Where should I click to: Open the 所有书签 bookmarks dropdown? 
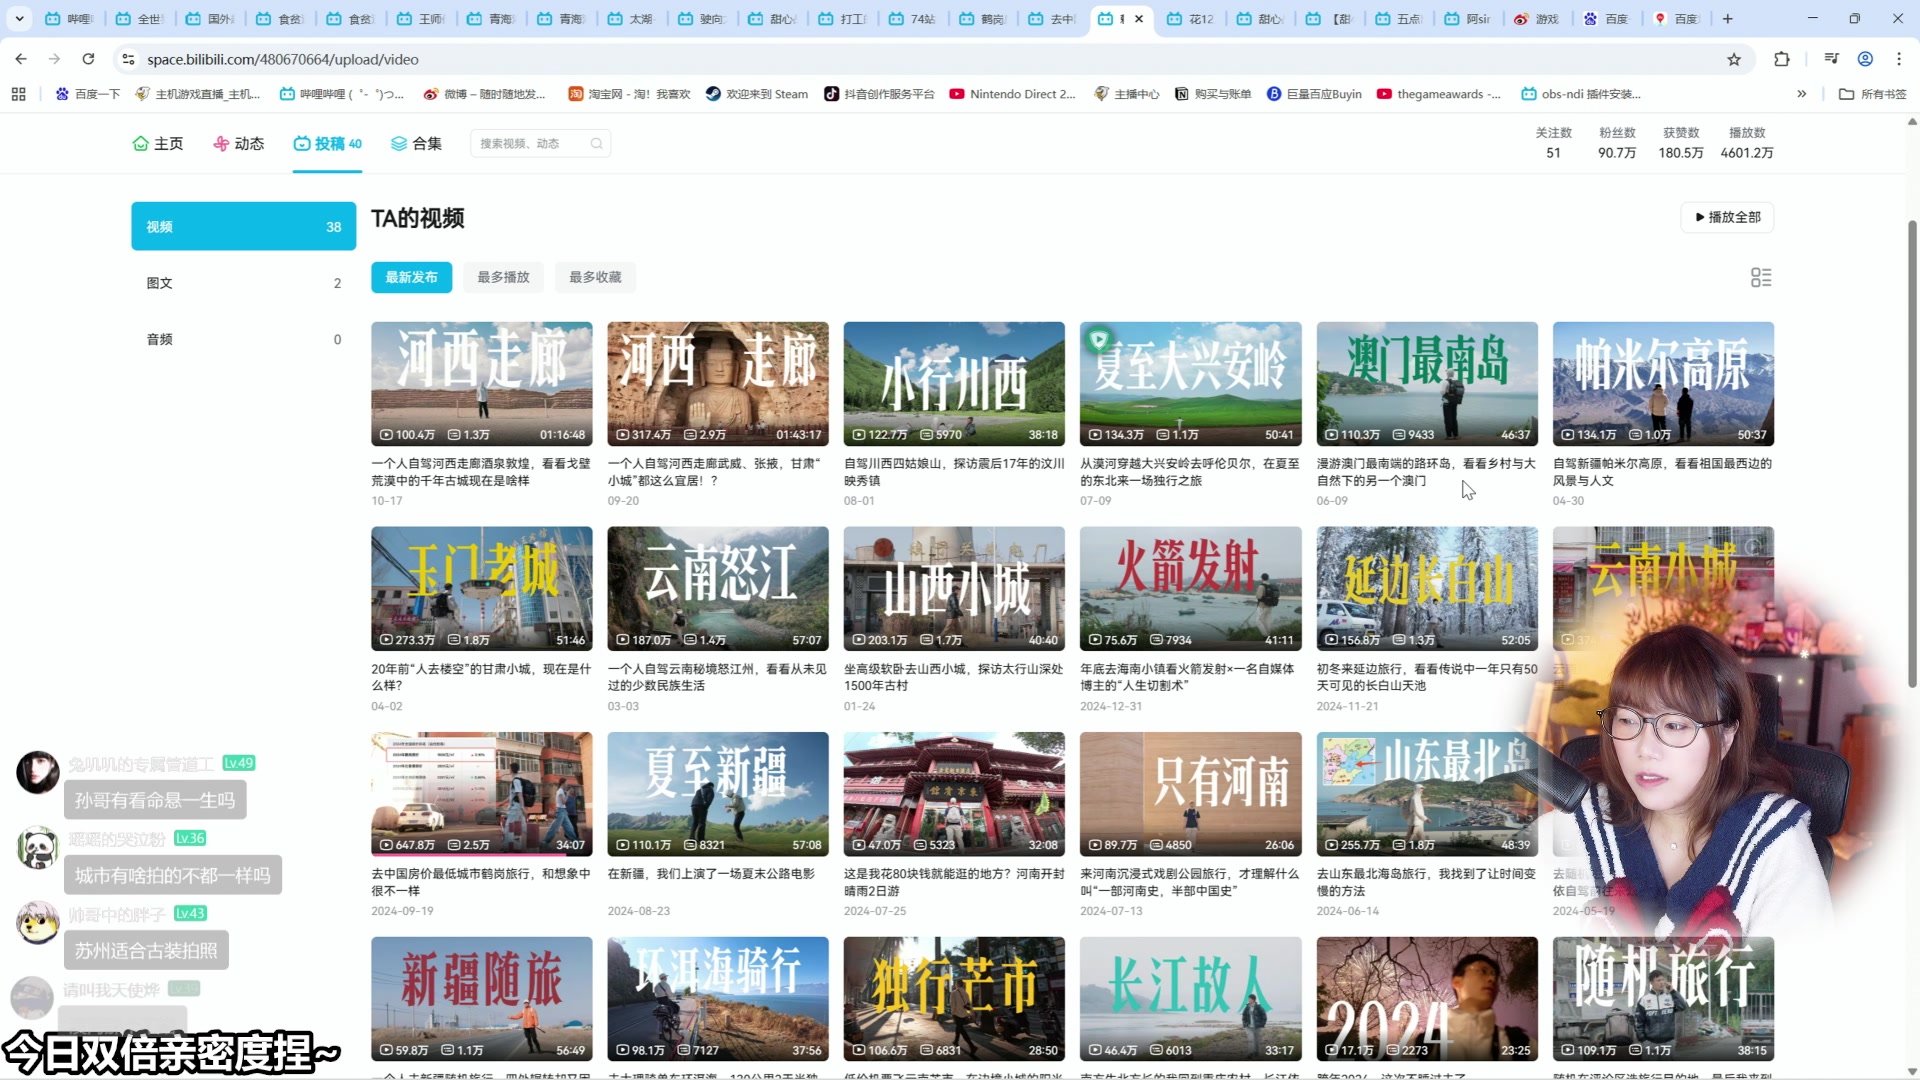coord(1871,93)
